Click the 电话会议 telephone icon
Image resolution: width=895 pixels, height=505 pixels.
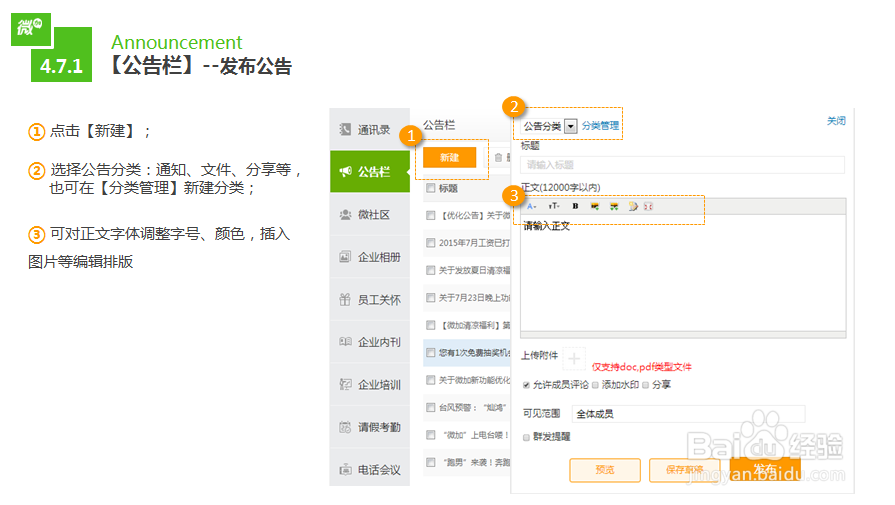click(x=345, y=470)
